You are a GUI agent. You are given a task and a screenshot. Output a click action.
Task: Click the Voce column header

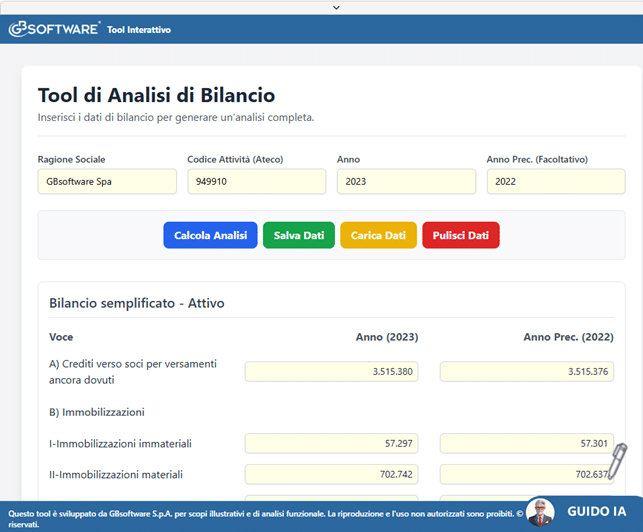61,337
